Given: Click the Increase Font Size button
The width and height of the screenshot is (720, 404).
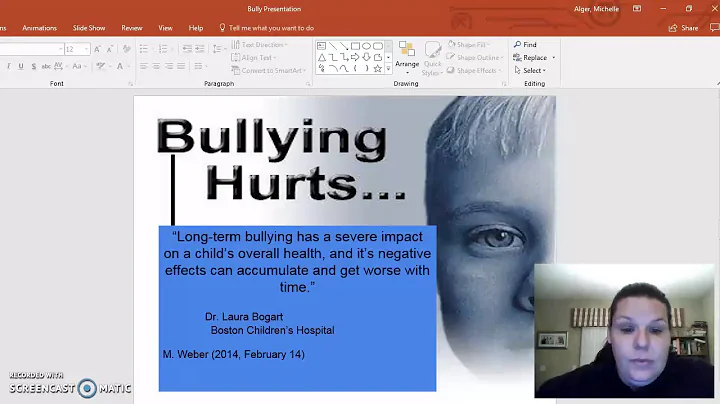Looking at the screenshot, I should 97,49.
